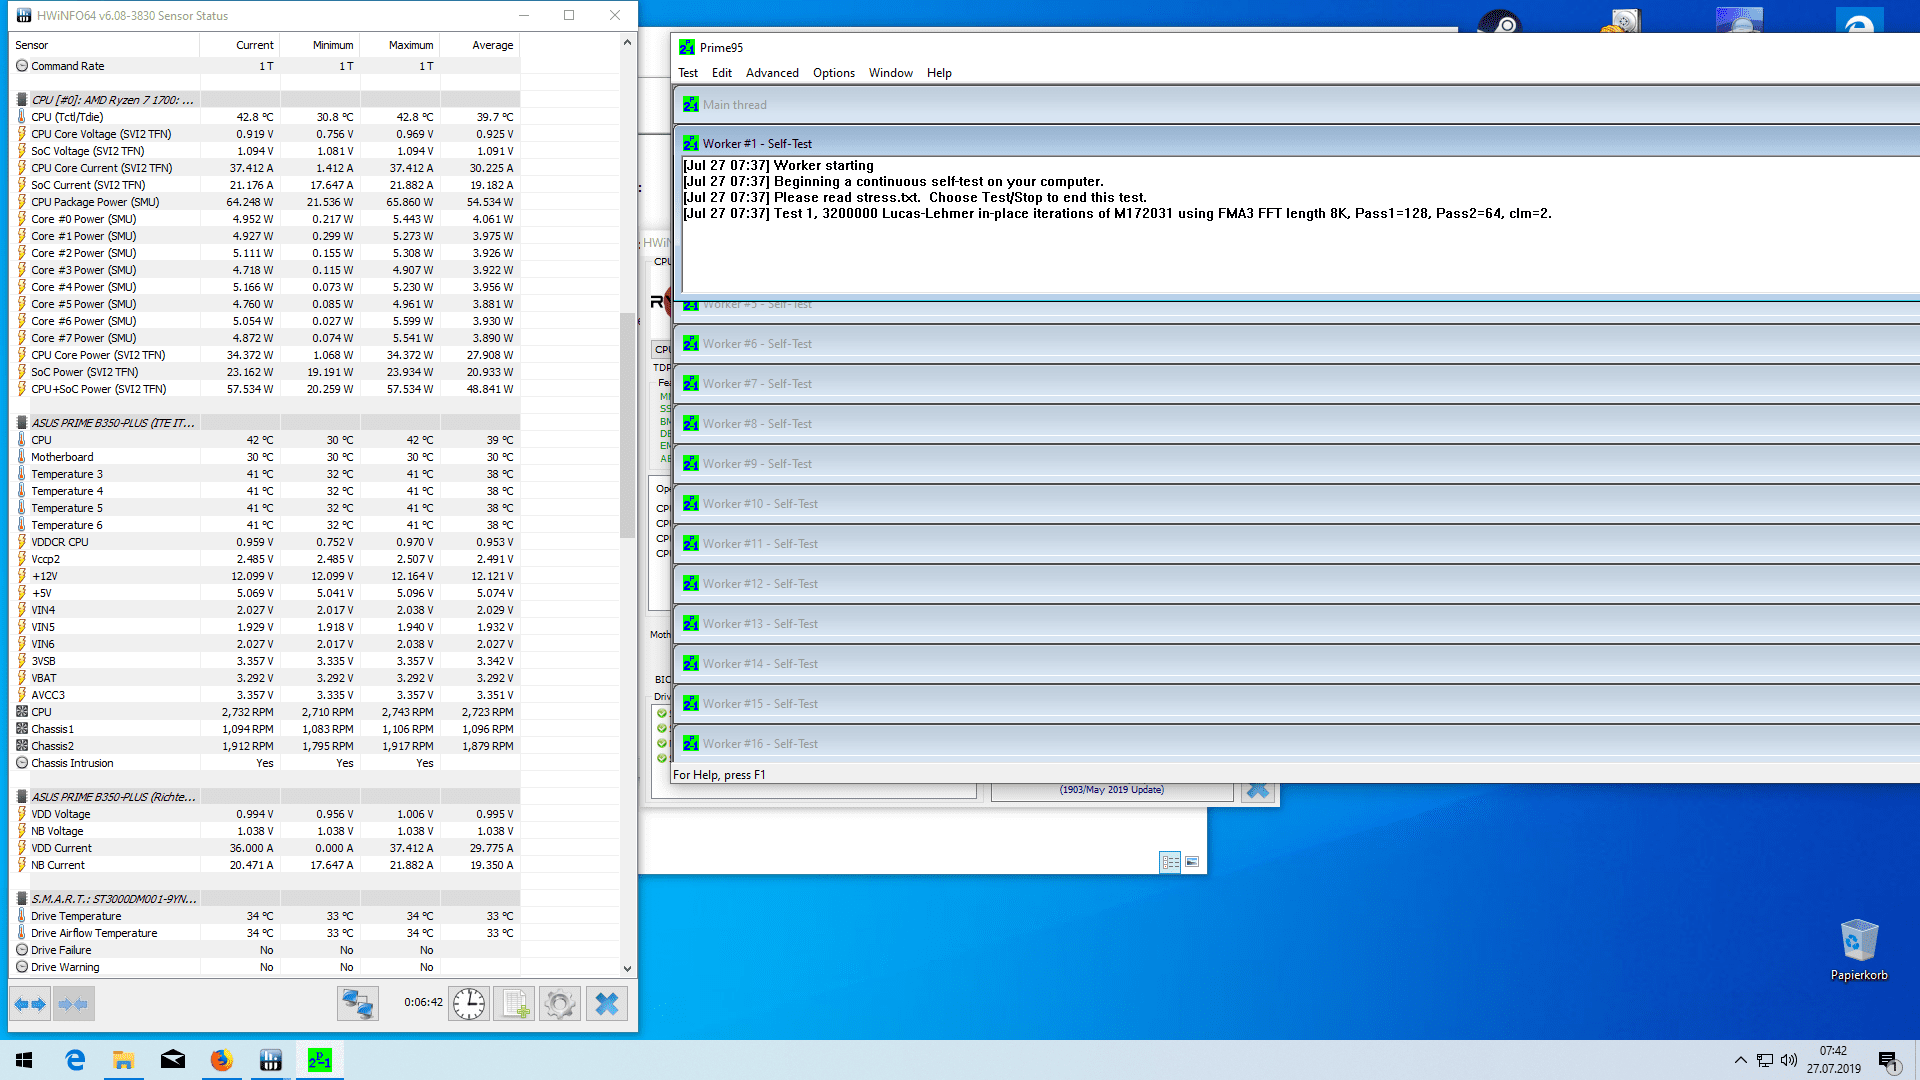Click the Worker #1 window icon
This screenshot has width=1920, height=1080.
(691, 143)
